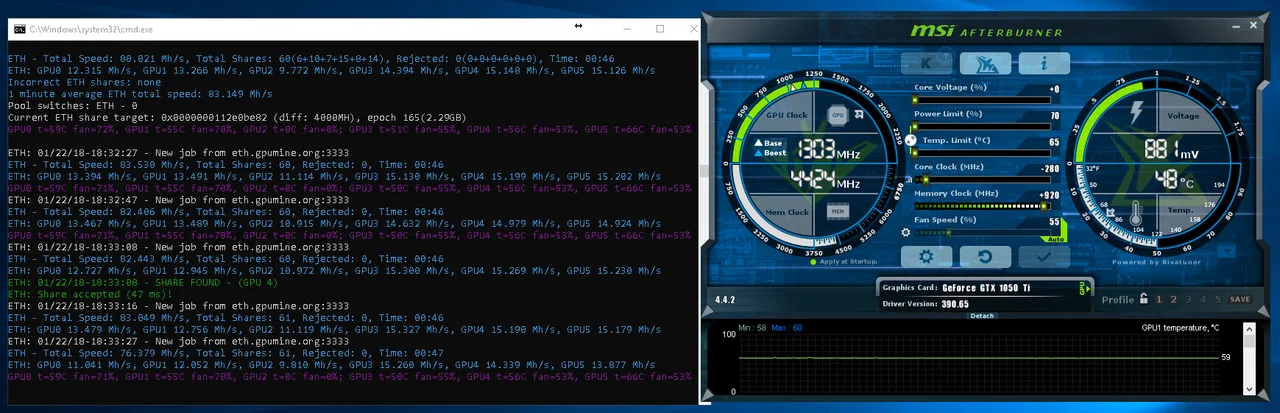Viewport: 1280px width, 413px height.
Task: Click the Temp. Limit value 65
Action: (1054, 142)
